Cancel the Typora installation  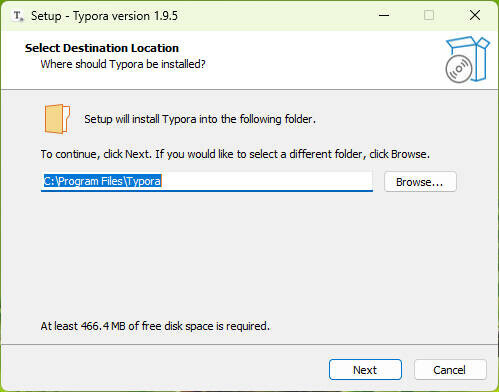(450, 369)
